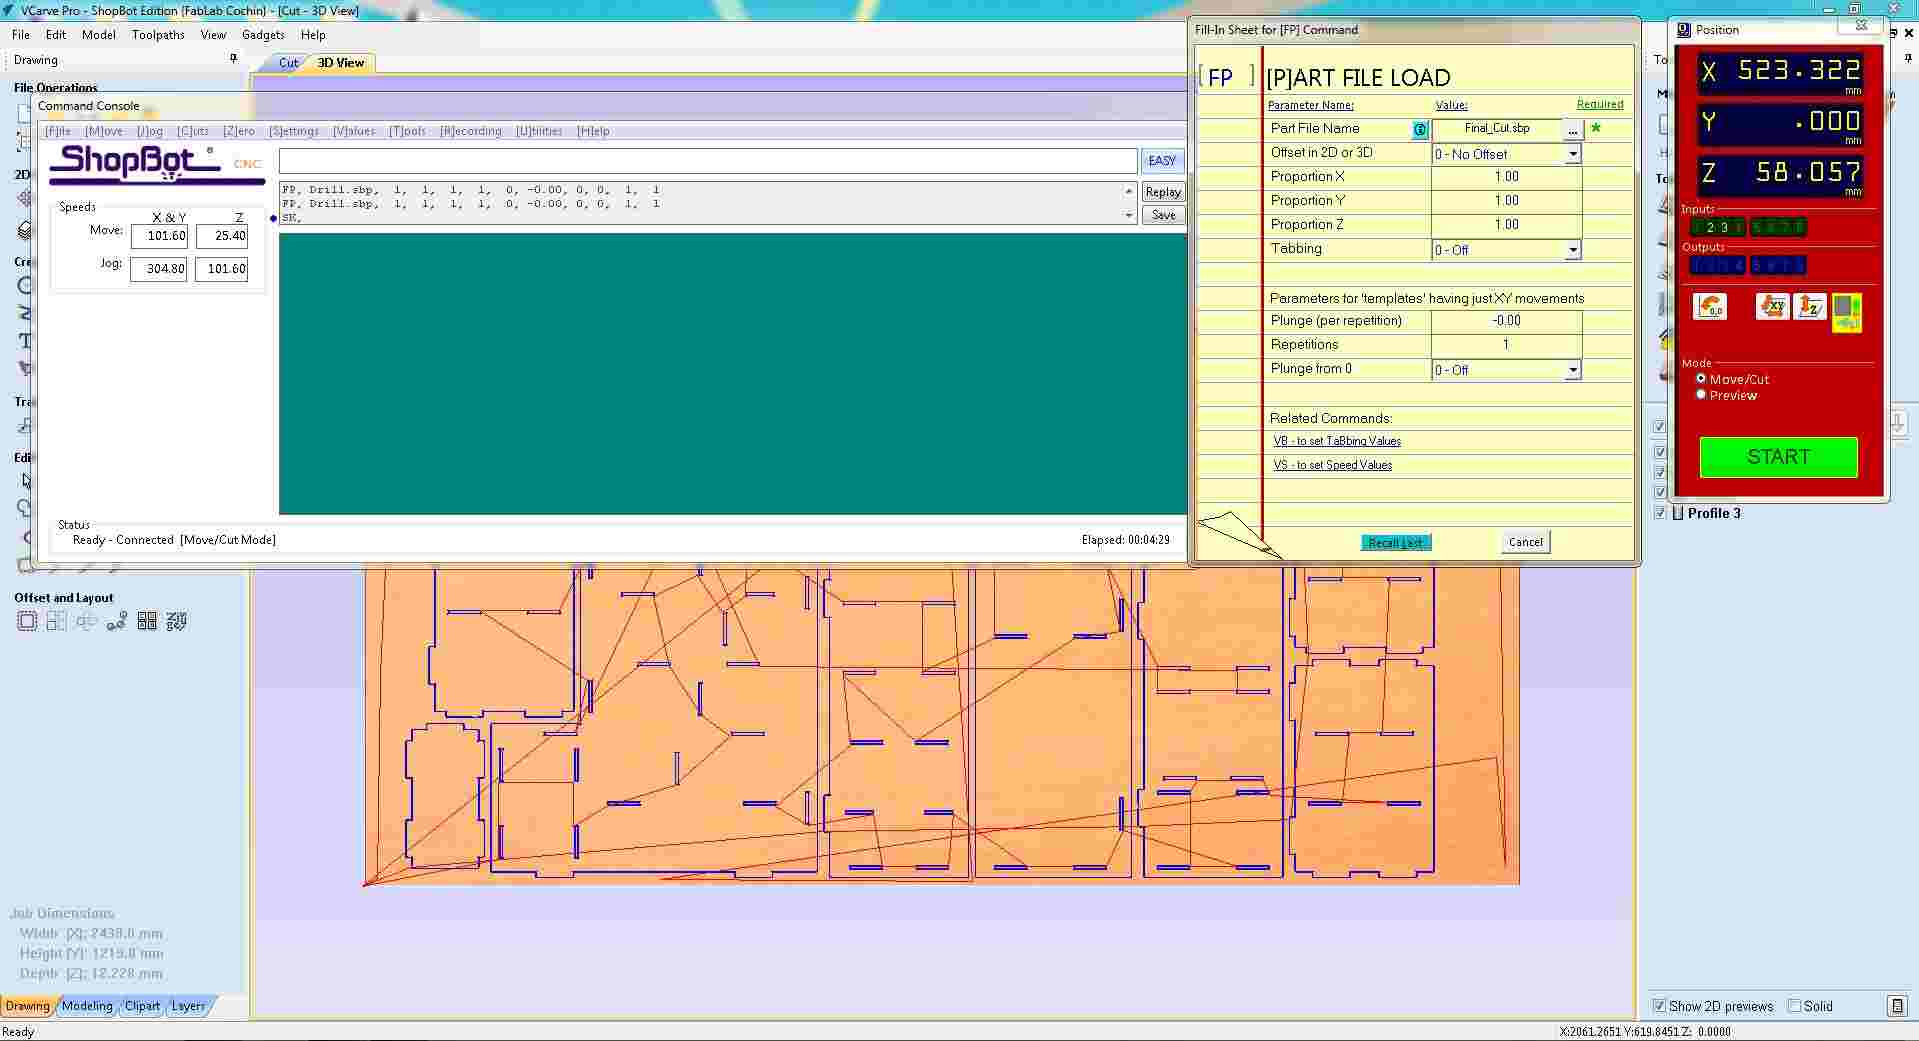Click the EASY button in the Command Console
The image size is (1919, 1041).
(x=1161, y=160)
